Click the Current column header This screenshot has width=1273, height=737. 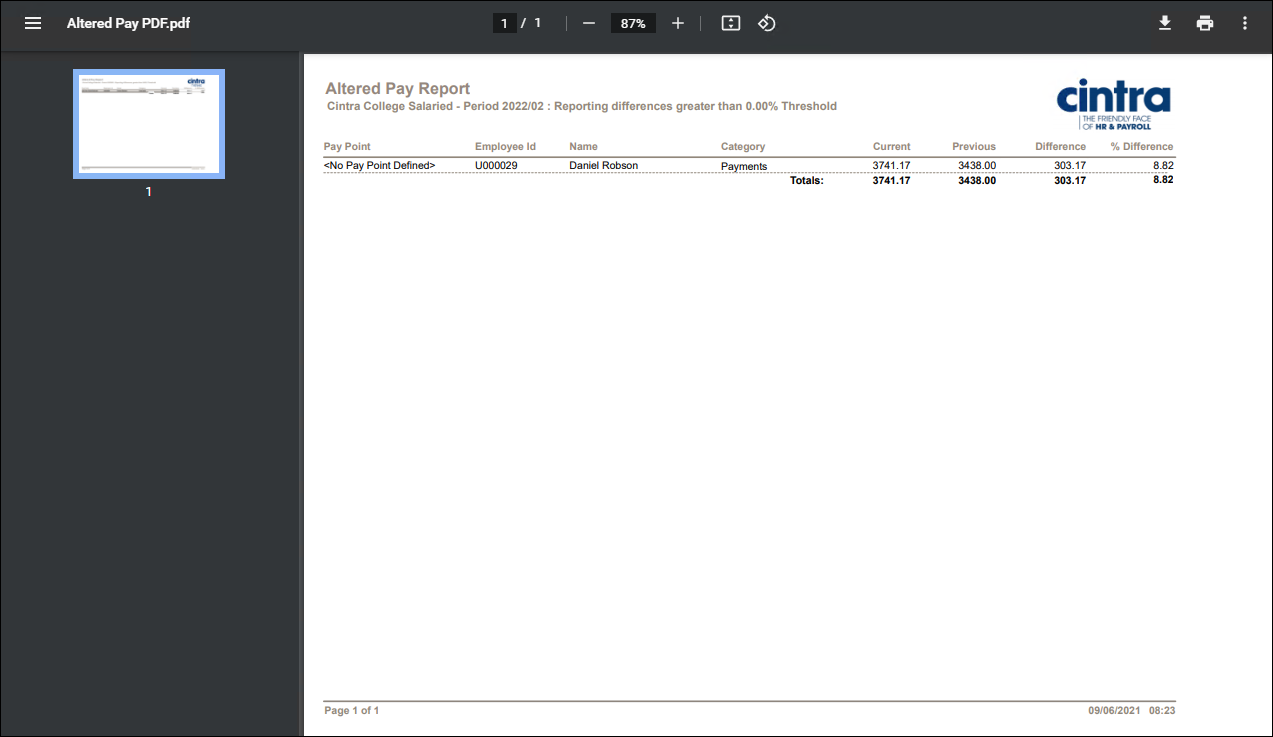(891, 146)
